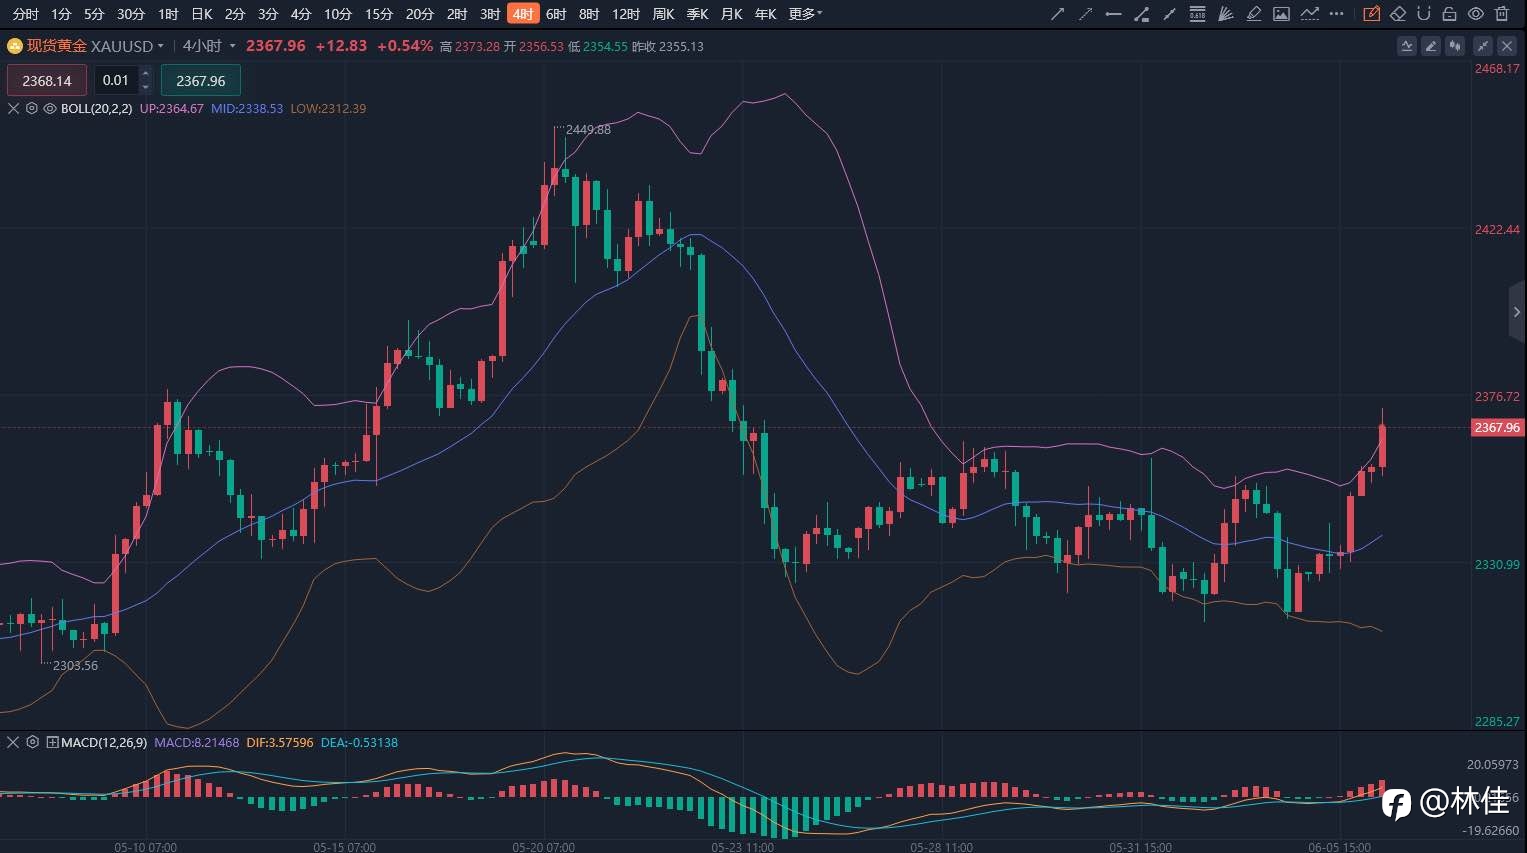
Task: Switch to the 1时 timeframe
Action: pos(168,14)
